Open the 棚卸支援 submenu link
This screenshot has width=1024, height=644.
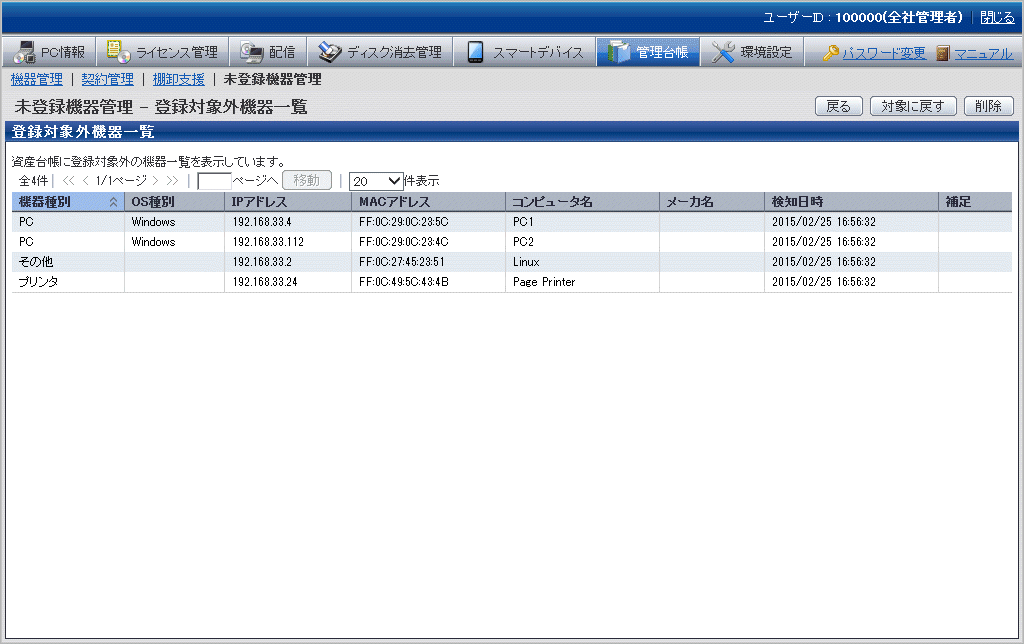[x=178, y=79]
